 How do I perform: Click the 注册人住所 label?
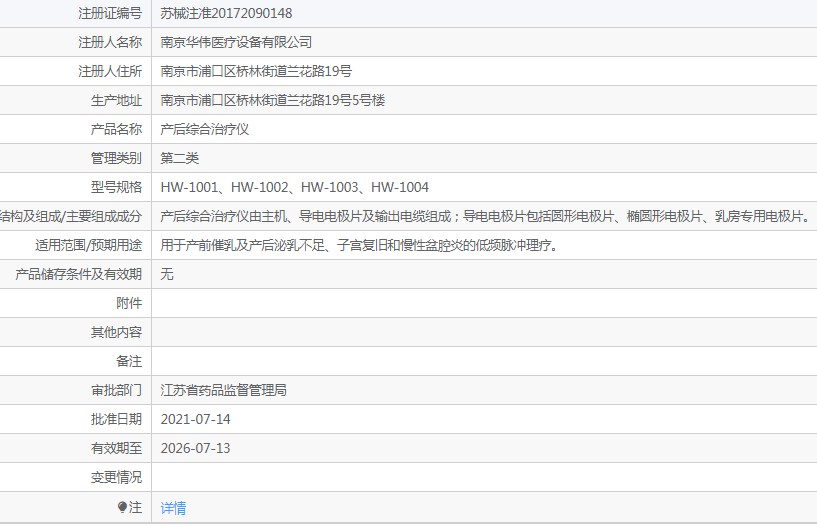(110, 71)
